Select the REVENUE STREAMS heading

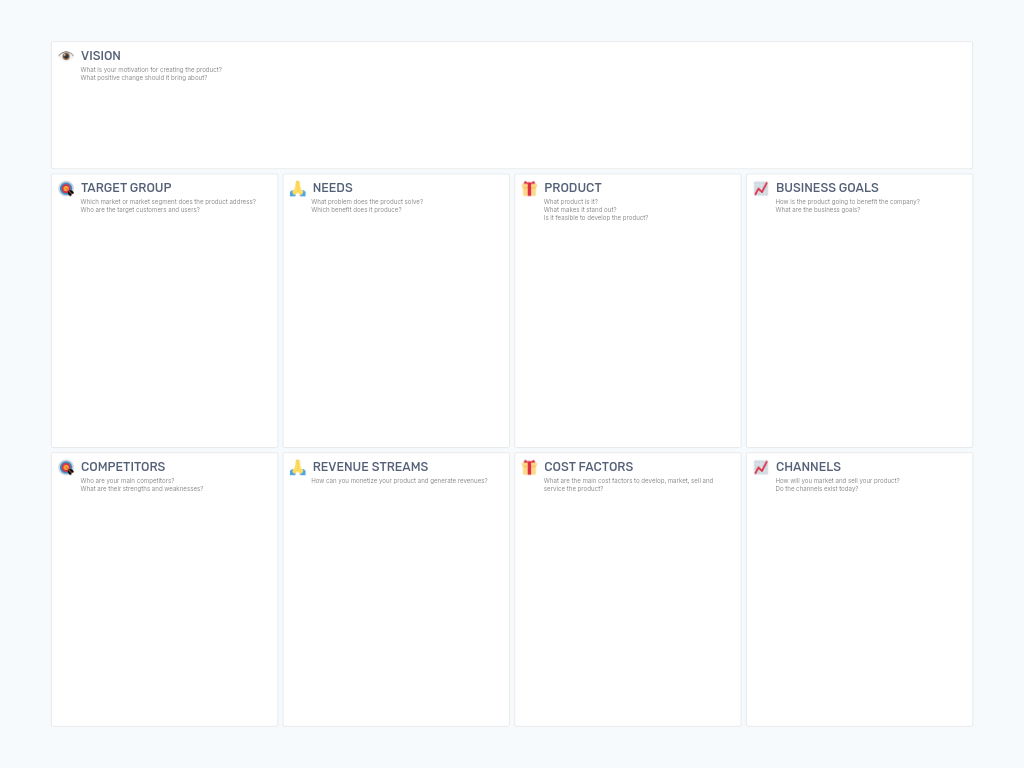click(x=370, y=467)
